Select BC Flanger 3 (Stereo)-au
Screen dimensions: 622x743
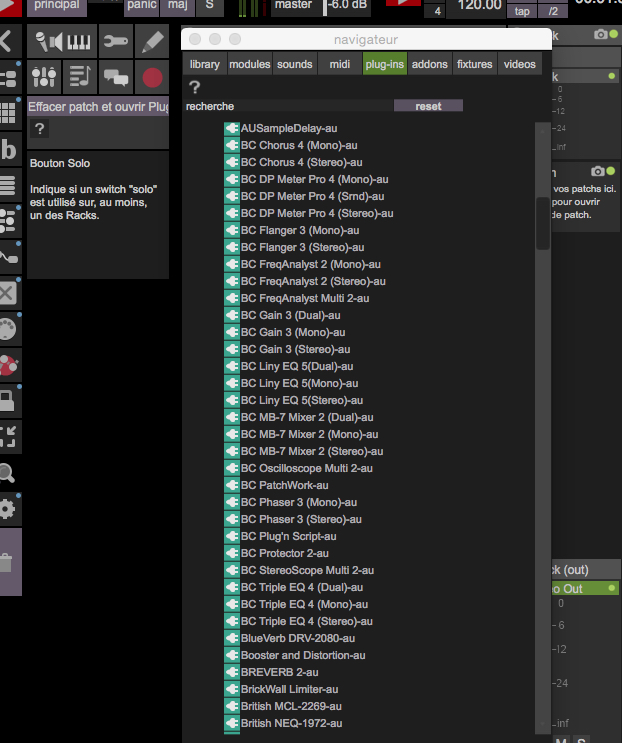pos(302,247)
